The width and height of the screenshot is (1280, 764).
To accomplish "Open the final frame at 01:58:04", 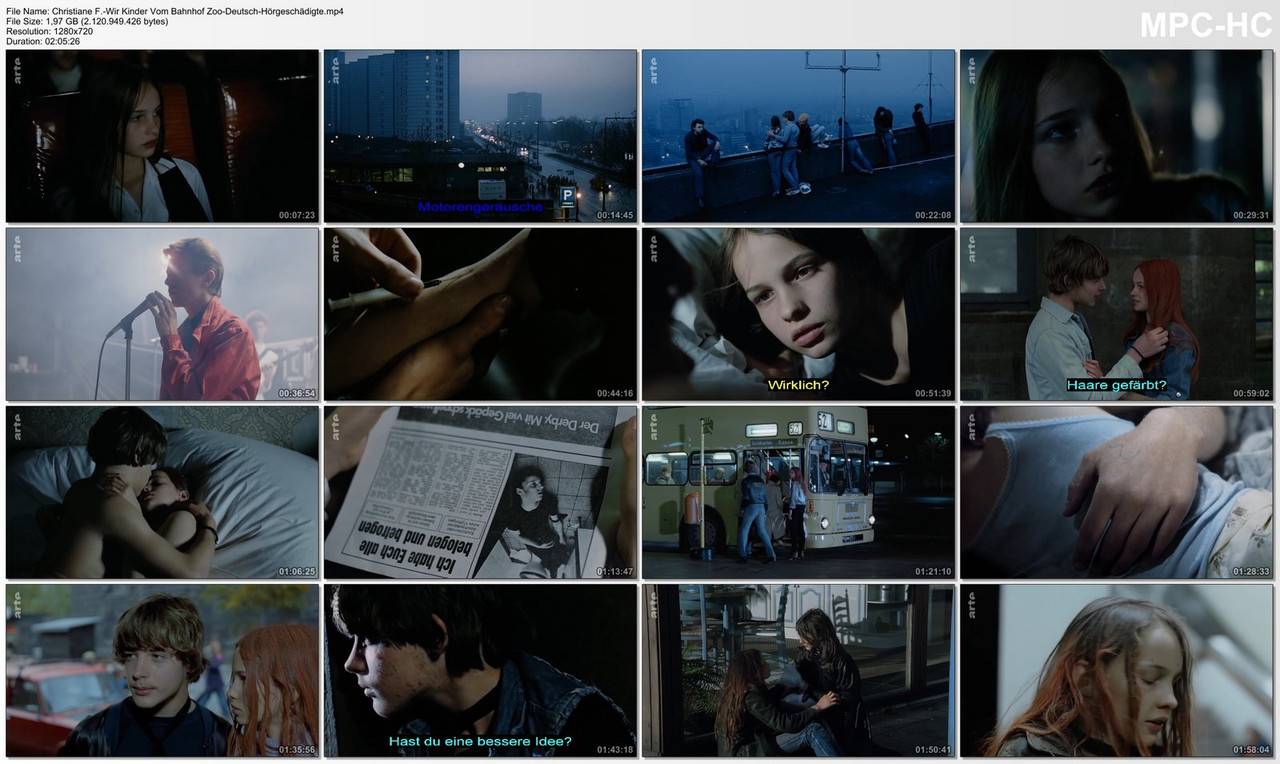I will (x=1116, y=670).
